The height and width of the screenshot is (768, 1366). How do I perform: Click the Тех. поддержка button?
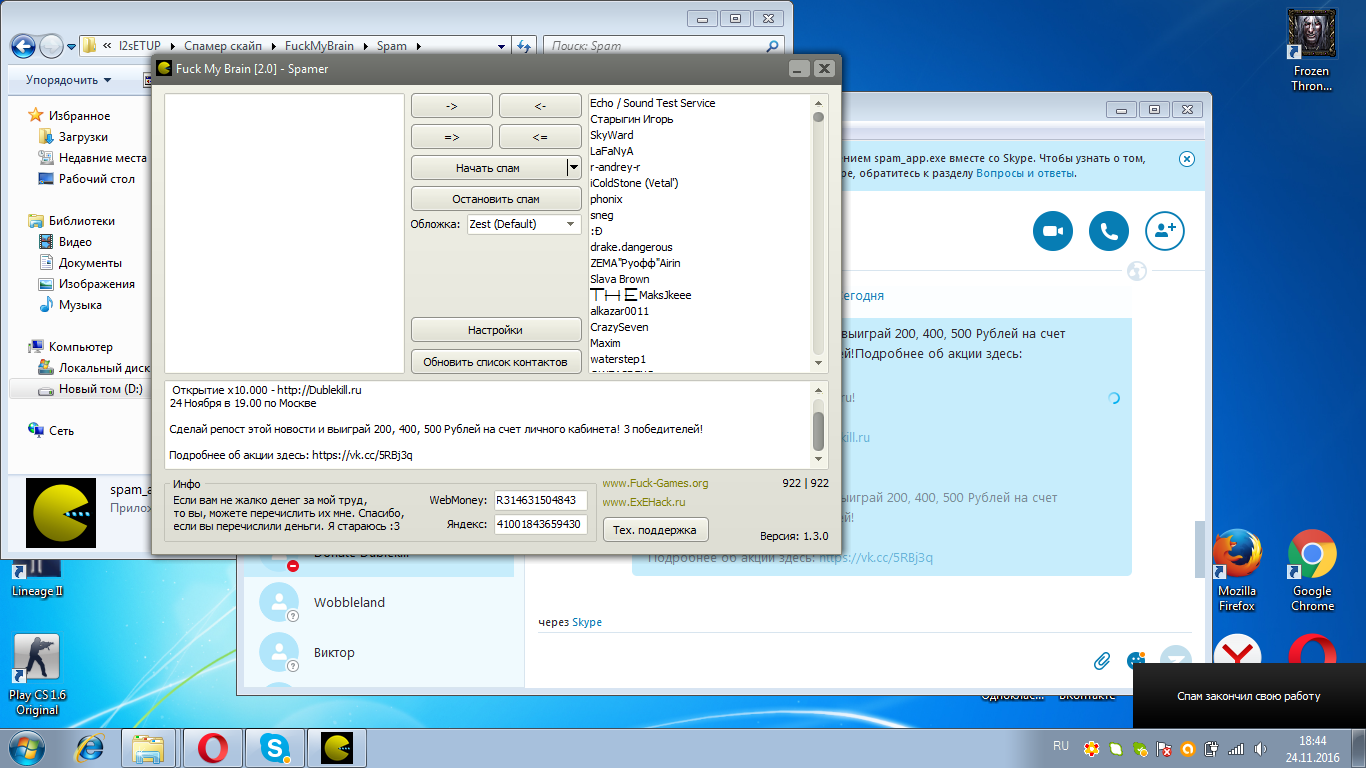tap(655, 529)
